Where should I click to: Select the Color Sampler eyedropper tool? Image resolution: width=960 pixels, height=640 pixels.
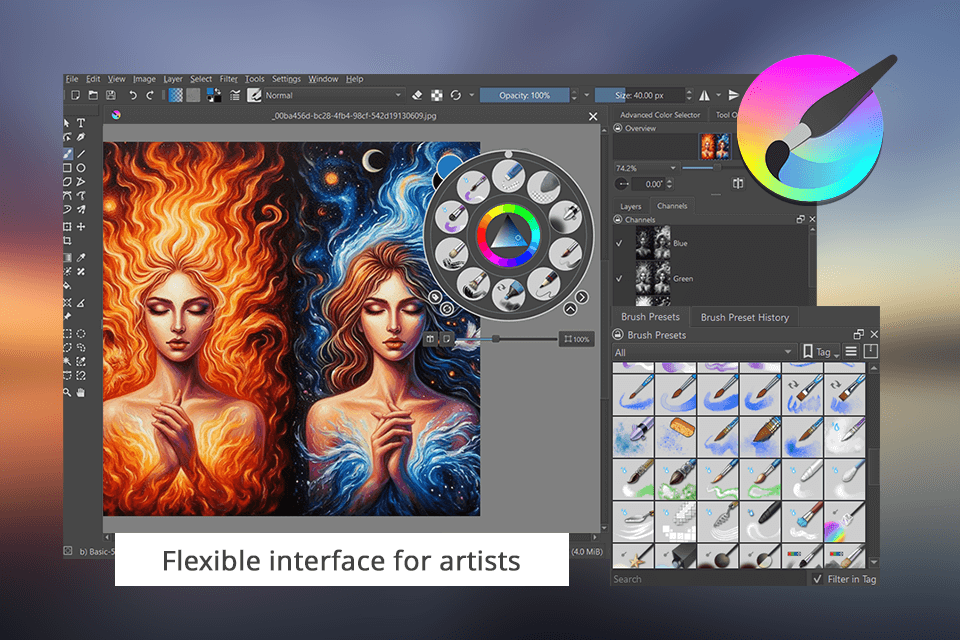pos(81,257)
